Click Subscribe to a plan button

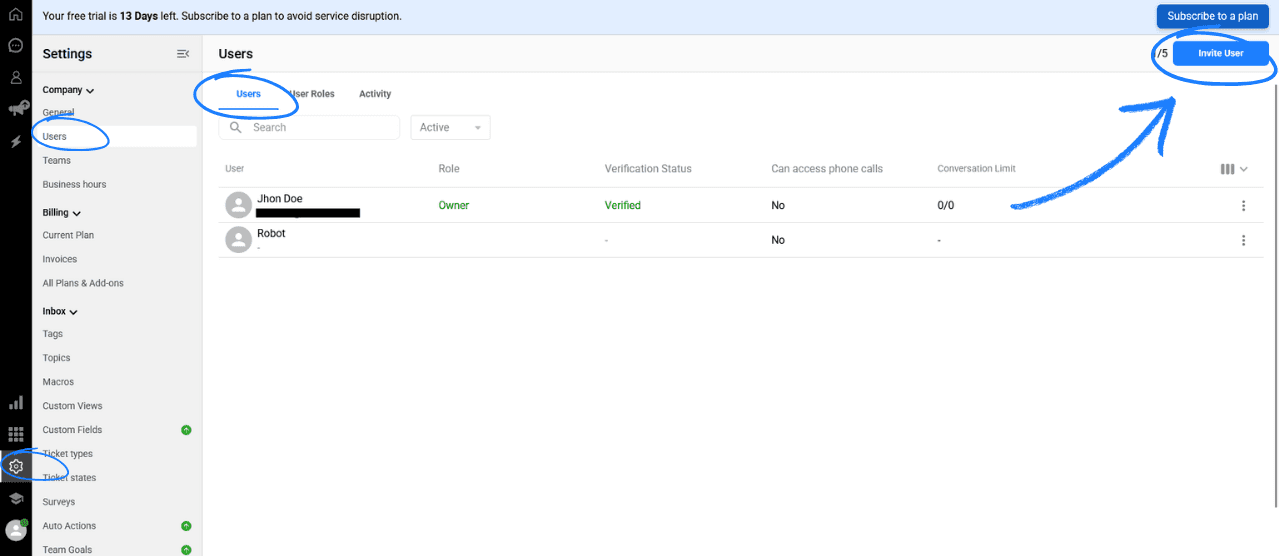pos(1213,16)
